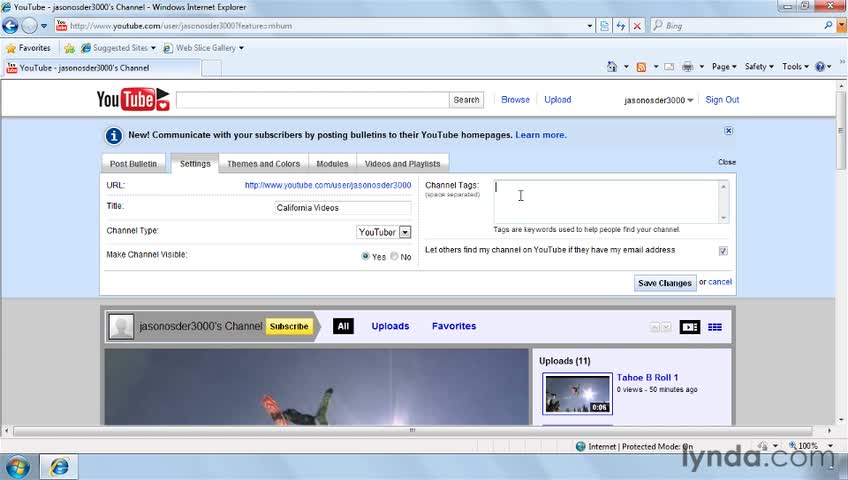
Task: Switch to Themes and Colors tab
Action: (x=263, y=164)
